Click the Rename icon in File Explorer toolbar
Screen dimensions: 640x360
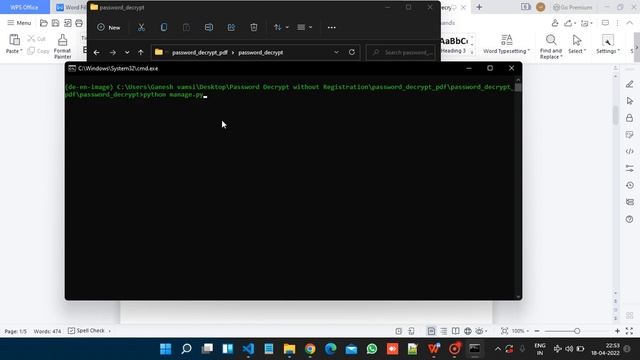pyautogui.click(x=209, y=27)
